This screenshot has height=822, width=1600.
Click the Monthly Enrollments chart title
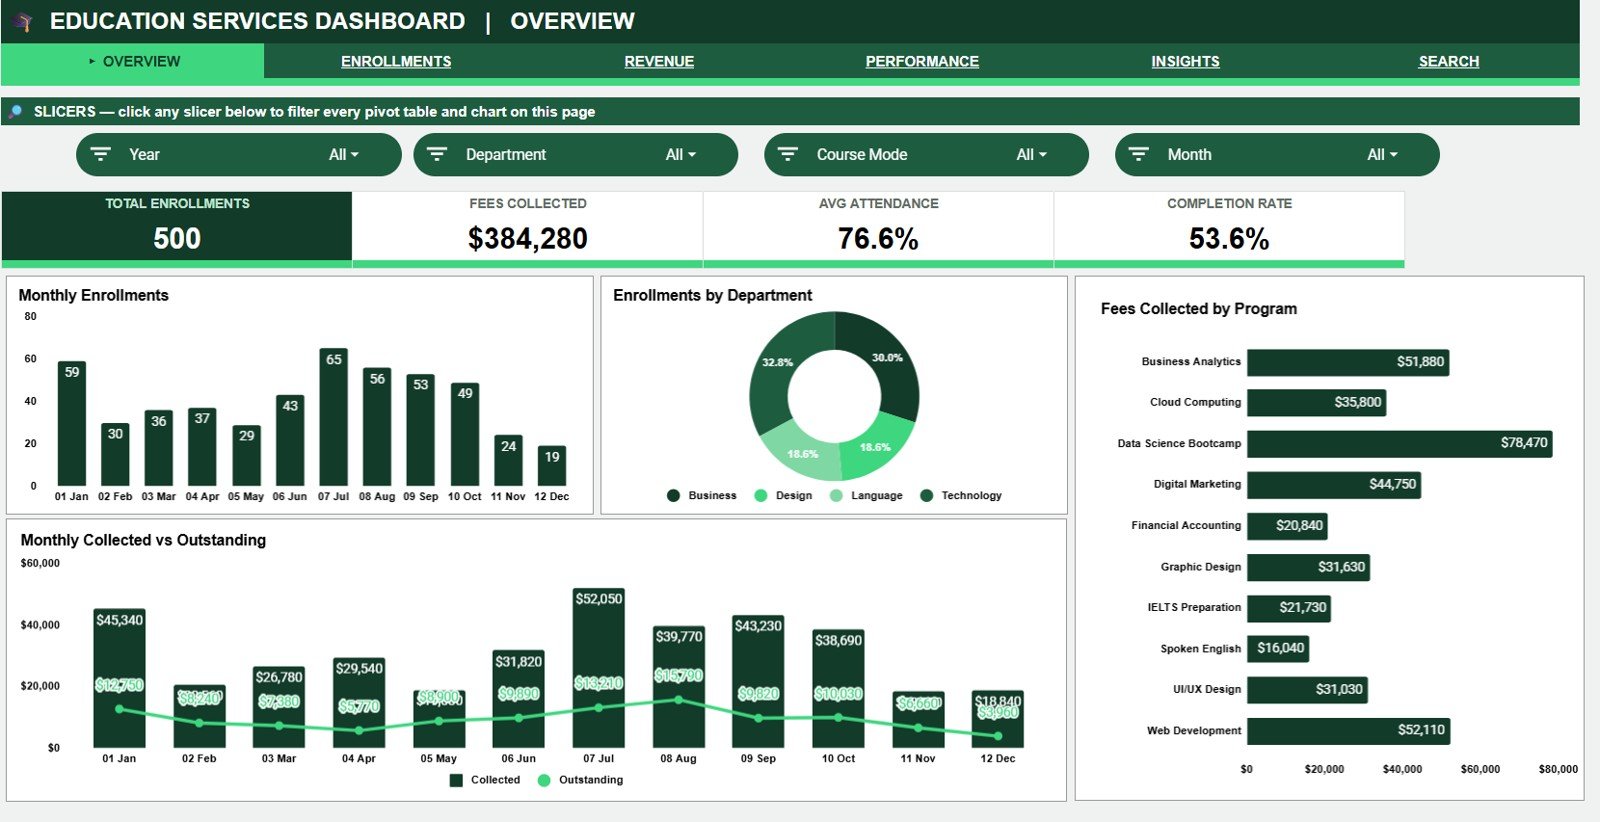coord(93,295)
